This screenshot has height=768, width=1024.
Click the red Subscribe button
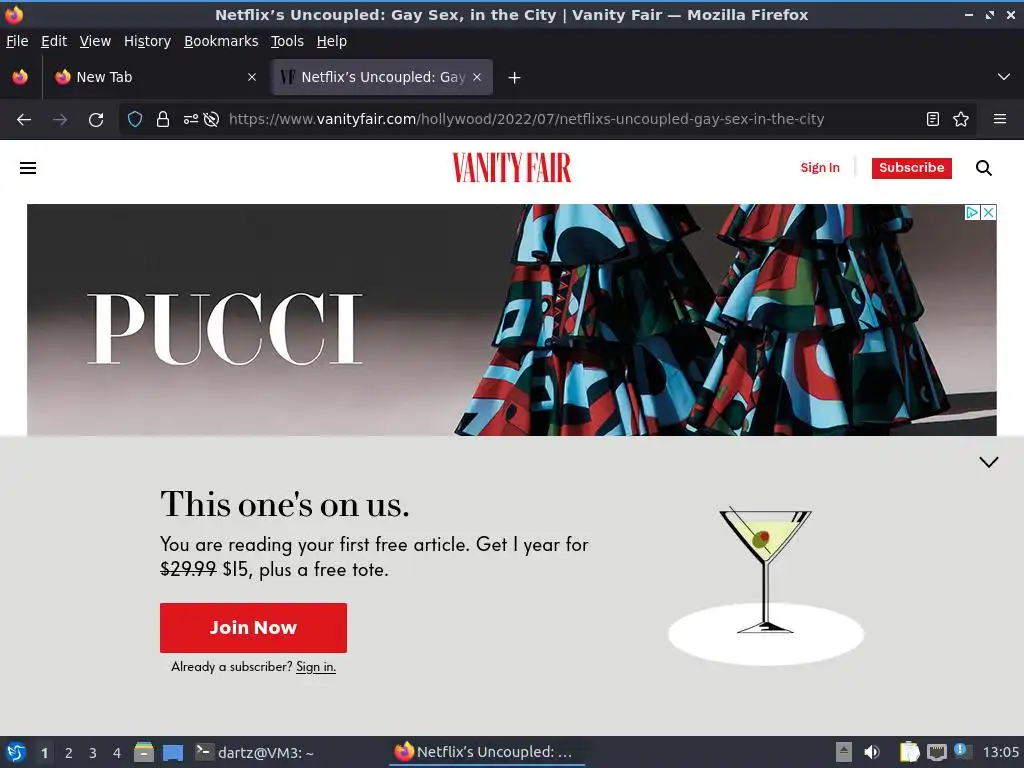click(x=912, y=168)
